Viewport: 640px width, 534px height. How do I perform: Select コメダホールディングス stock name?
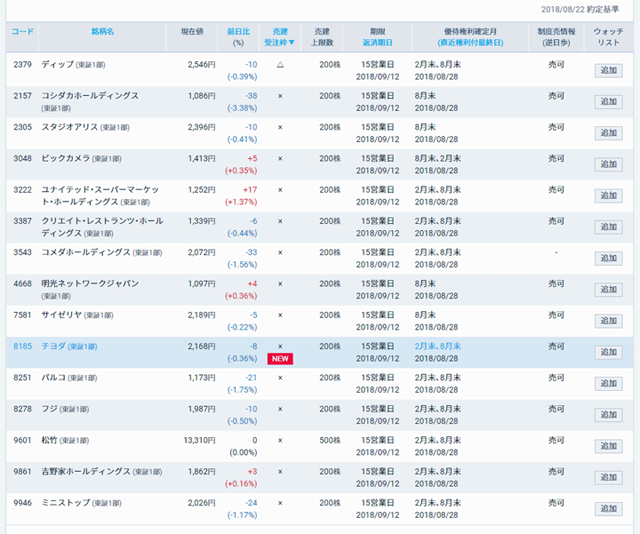(x=86, y=252)
